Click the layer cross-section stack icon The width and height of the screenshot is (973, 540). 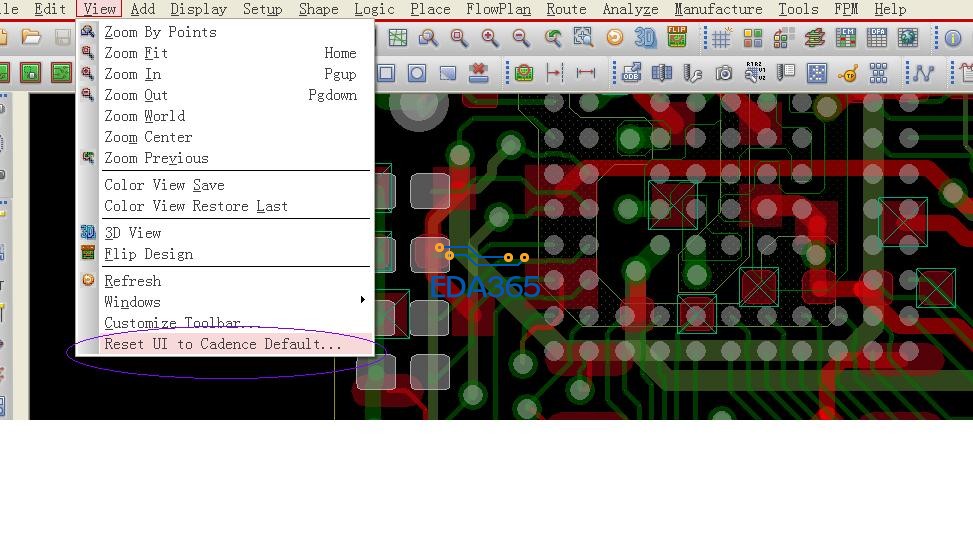[x=815, y=38]
